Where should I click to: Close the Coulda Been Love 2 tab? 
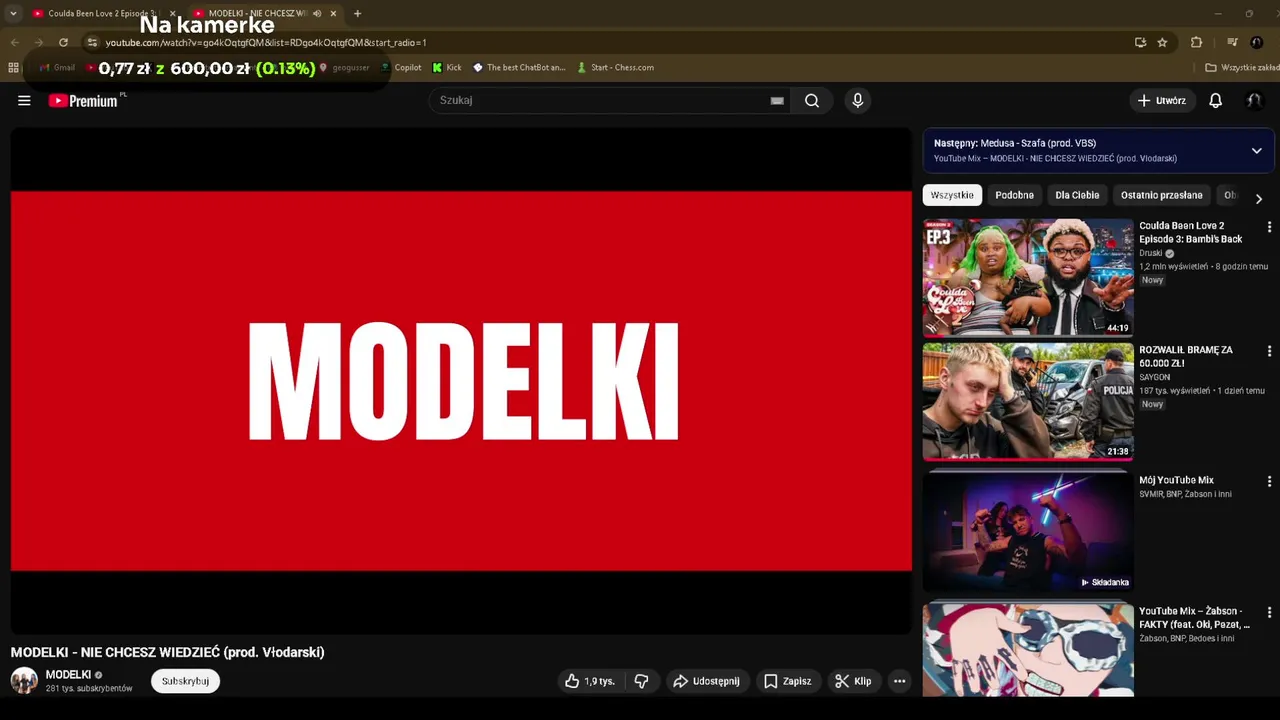click(x=172, y=14)
